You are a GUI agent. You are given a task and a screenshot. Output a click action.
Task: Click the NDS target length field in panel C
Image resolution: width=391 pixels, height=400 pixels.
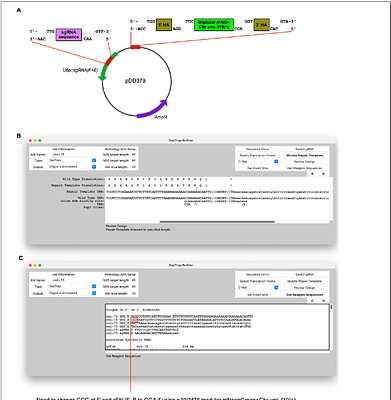(x=134, y=287)
